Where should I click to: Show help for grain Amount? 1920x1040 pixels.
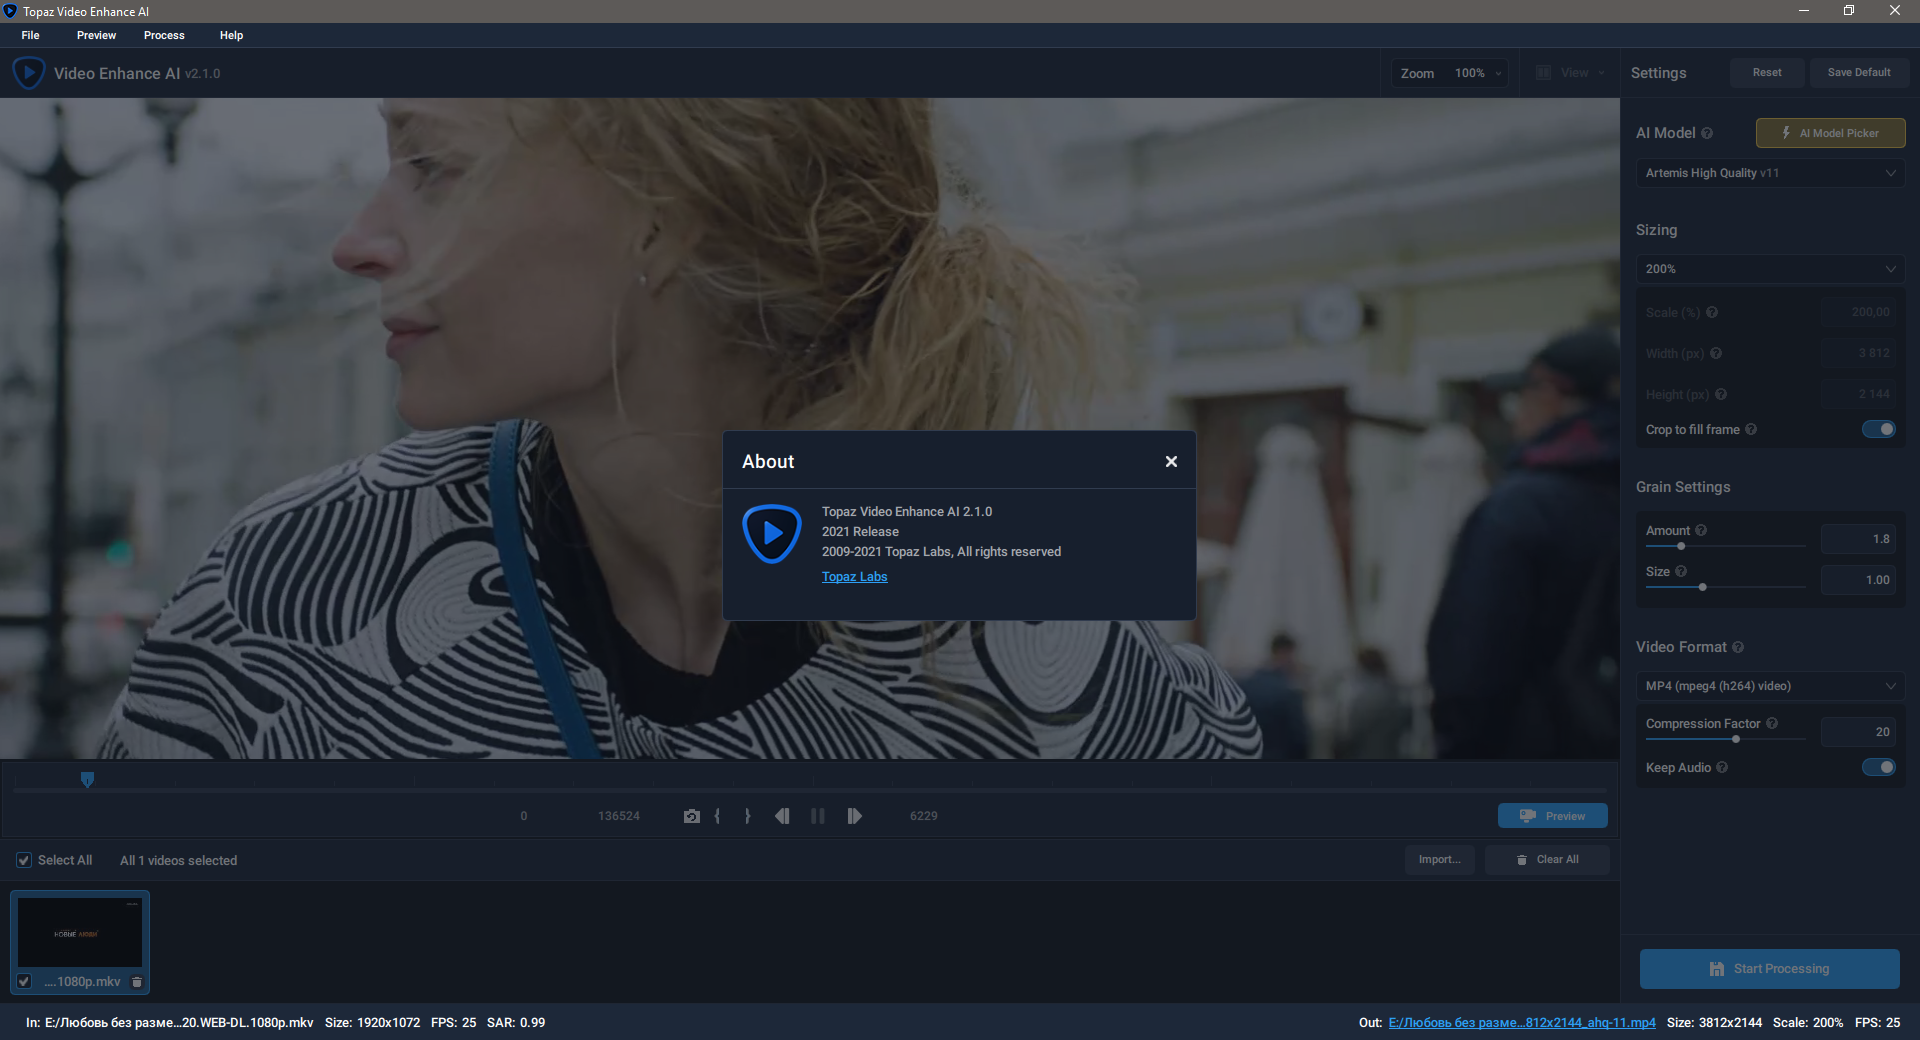(1701, 530)
